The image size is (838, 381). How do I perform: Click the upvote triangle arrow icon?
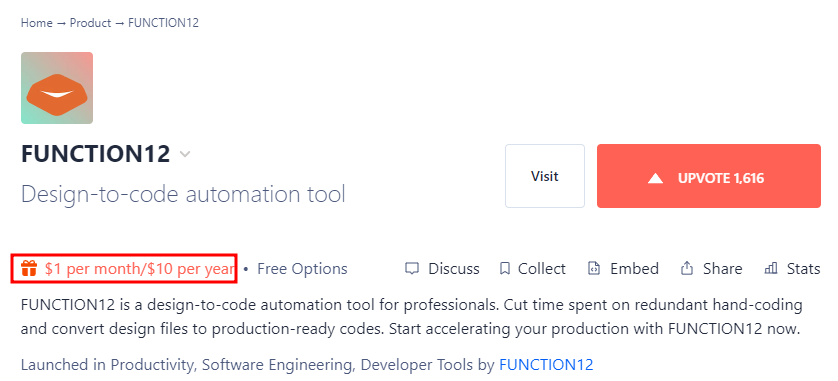click(x=655, y=178)
